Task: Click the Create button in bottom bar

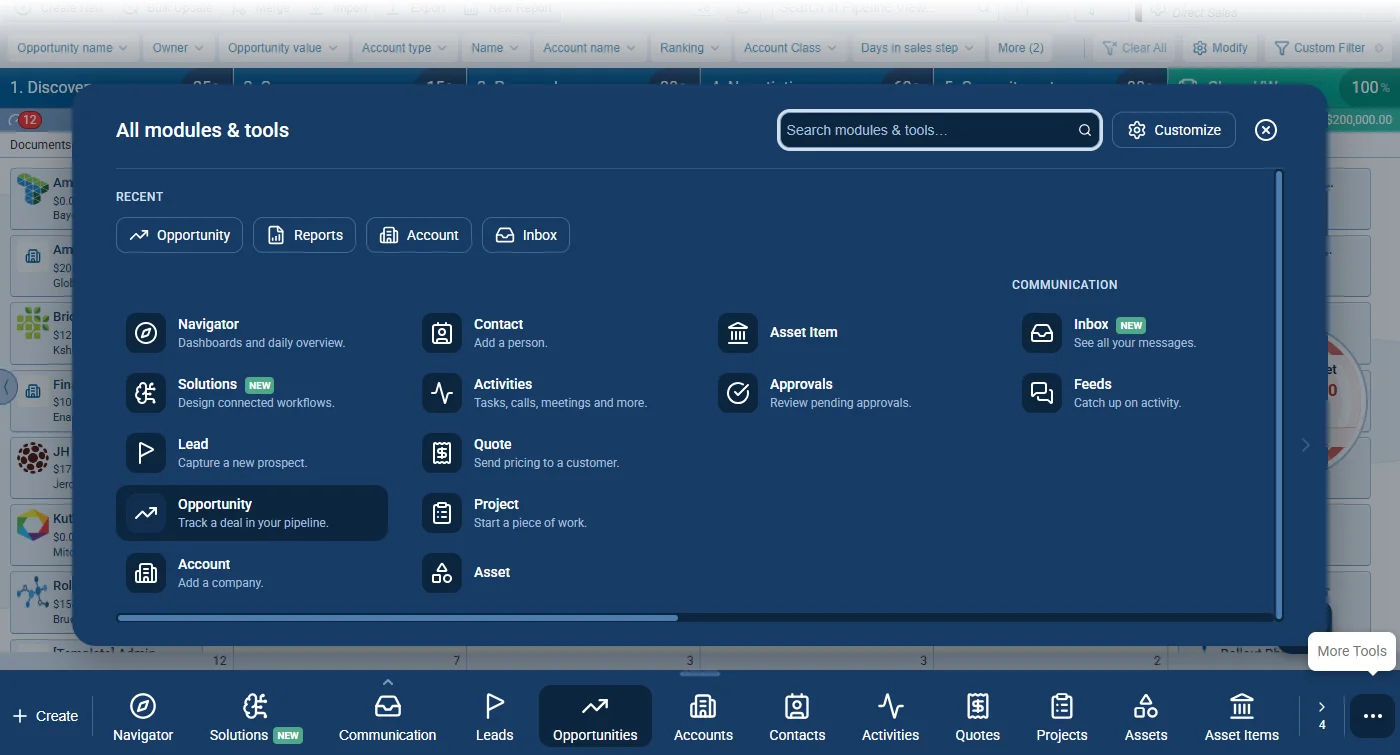Action: 45,716
